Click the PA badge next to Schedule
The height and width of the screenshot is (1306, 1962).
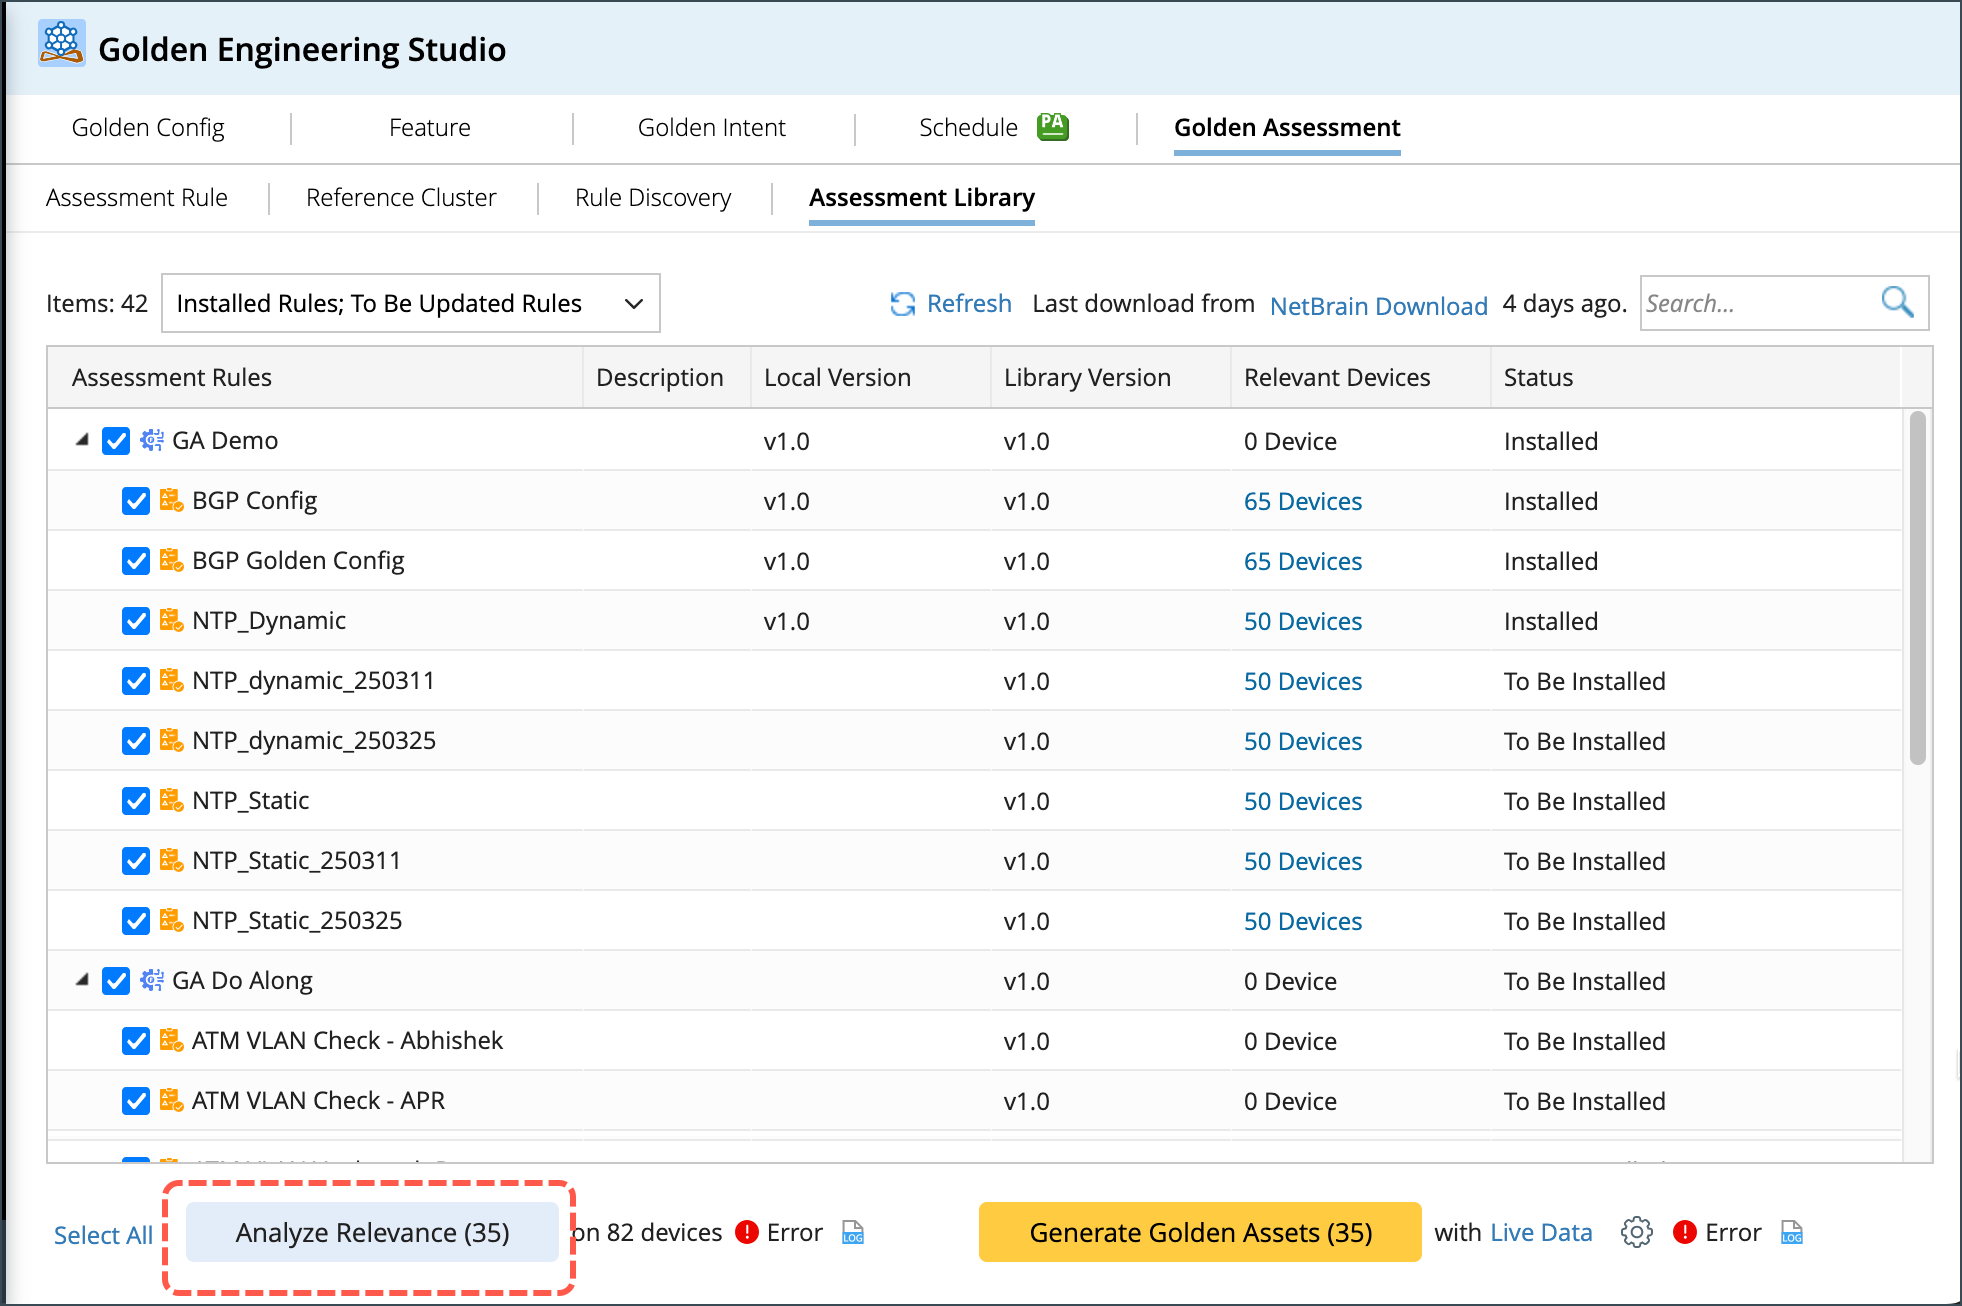1052,126
